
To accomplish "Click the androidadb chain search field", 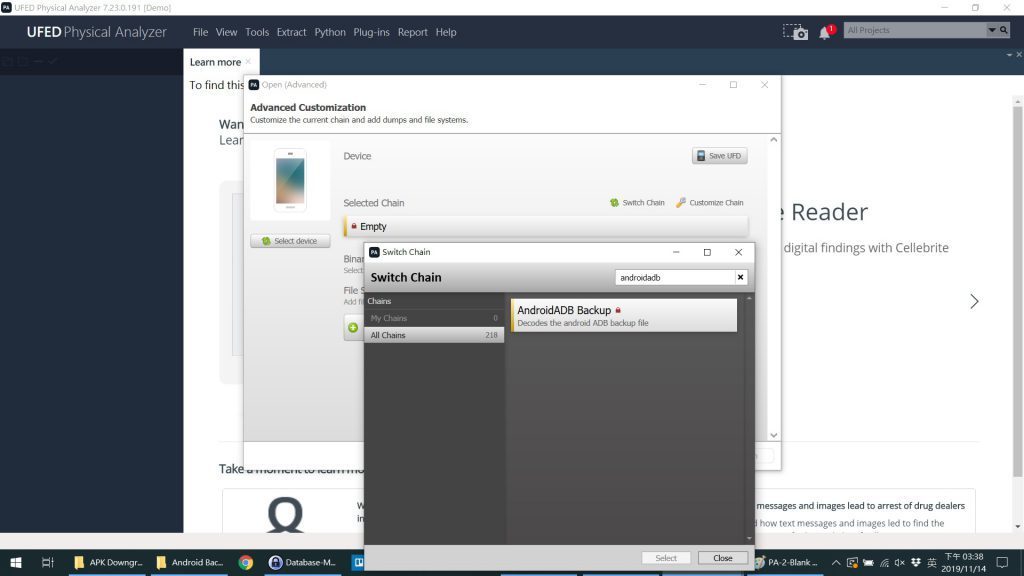I will (675, 278).
